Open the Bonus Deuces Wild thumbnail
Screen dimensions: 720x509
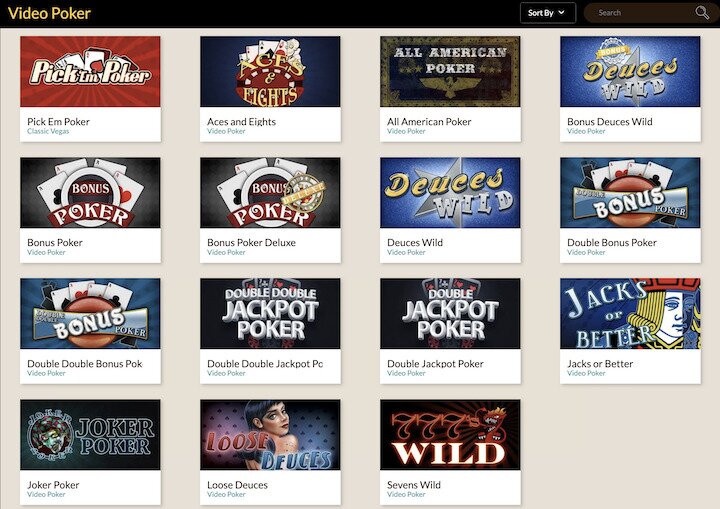tap(630, 72)
